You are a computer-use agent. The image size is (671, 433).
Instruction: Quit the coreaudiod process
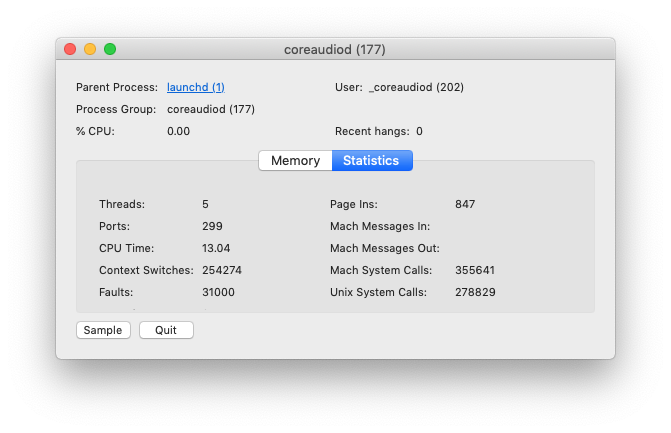pyautogui.click(x=166, y=330)
